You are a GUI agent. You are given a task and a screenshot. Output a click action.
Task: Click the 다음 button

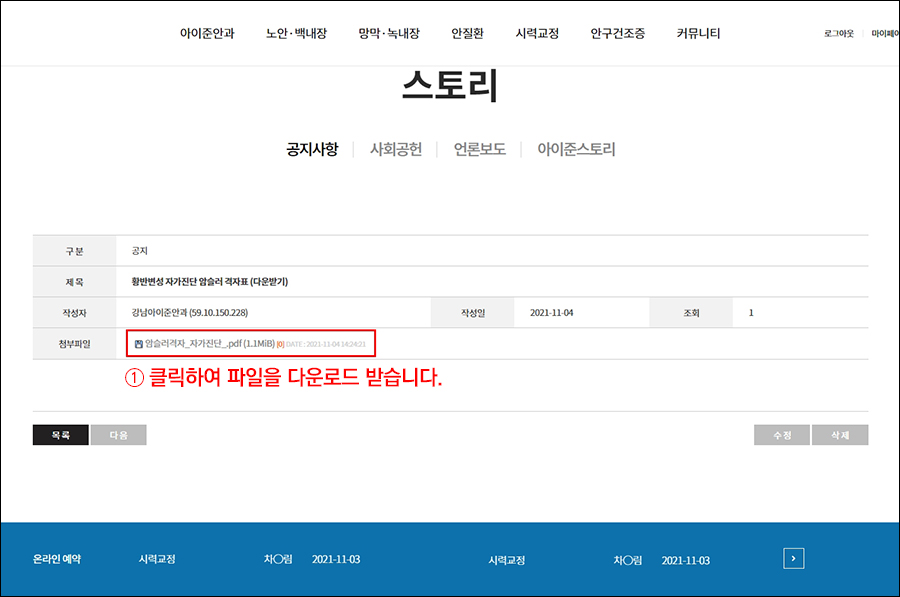coord(119,435)
